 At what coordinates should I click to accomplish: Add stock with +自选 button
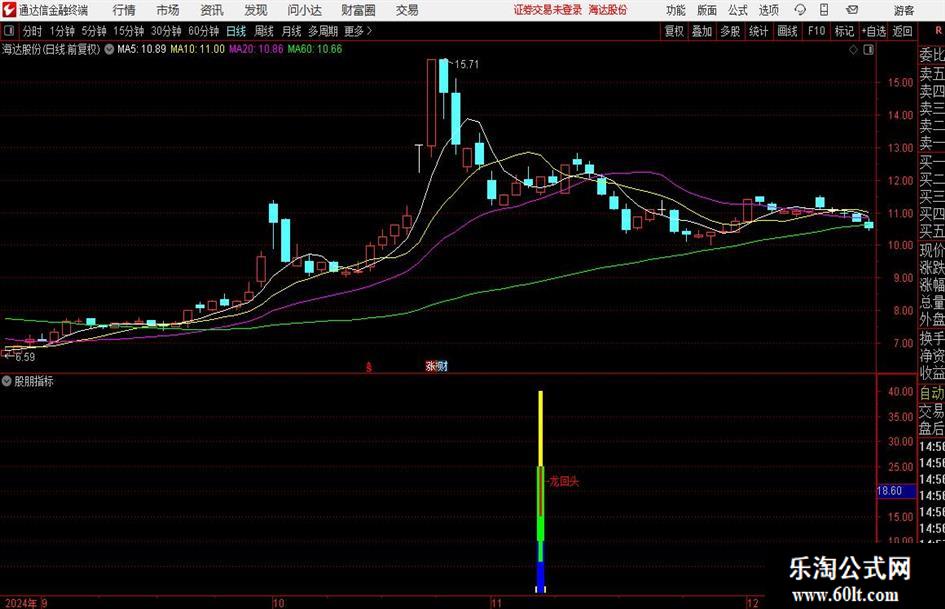click(x=873, y=31)
